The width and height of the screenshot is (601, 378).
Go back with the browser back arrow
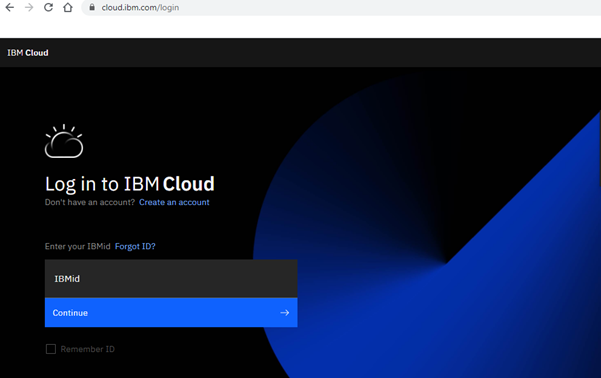pyautogui.click(x=10, y=7)
